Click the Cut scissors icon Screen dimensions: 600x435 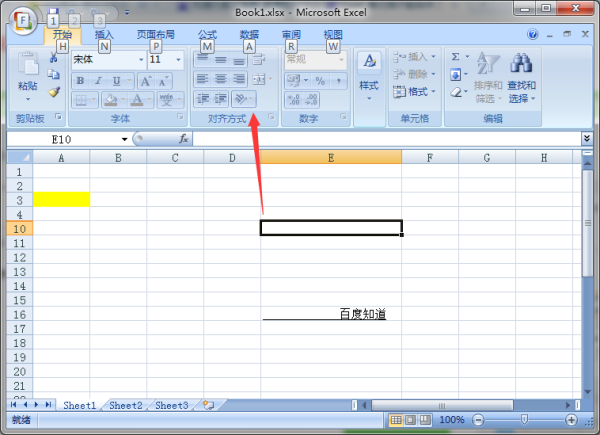(54, 58)
